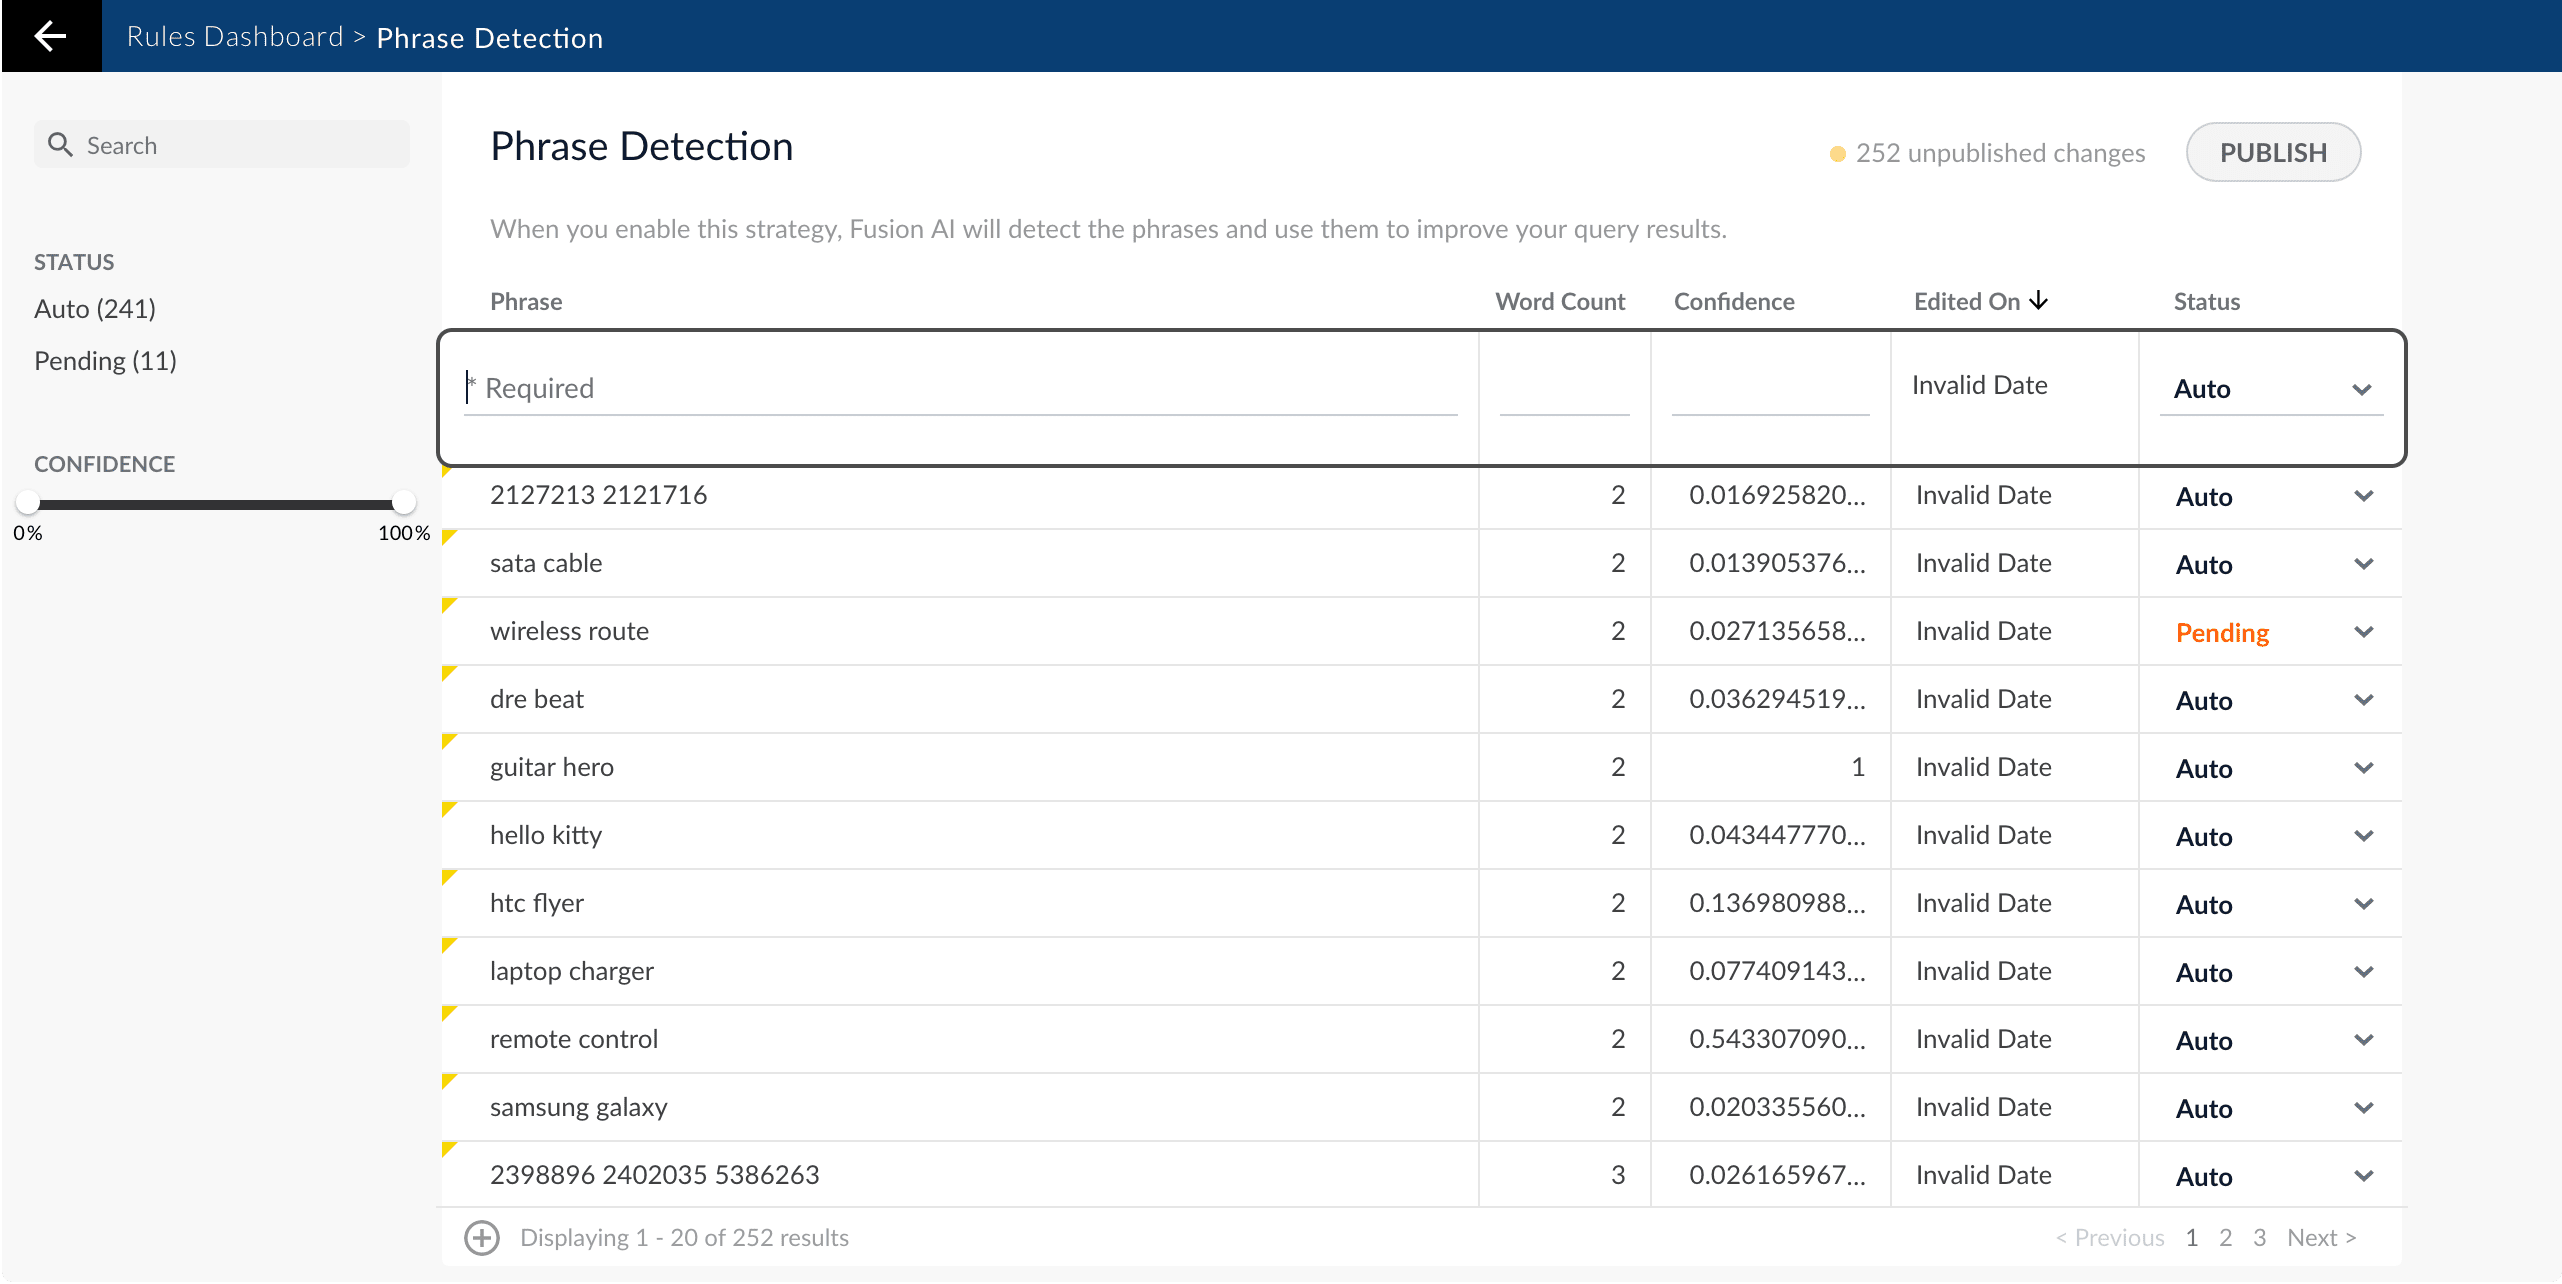The height and width of the screenshot is (1284, 2562).
Task: Expand status chevron for samsung galaxy
Action: (x=2363, y=1108)
